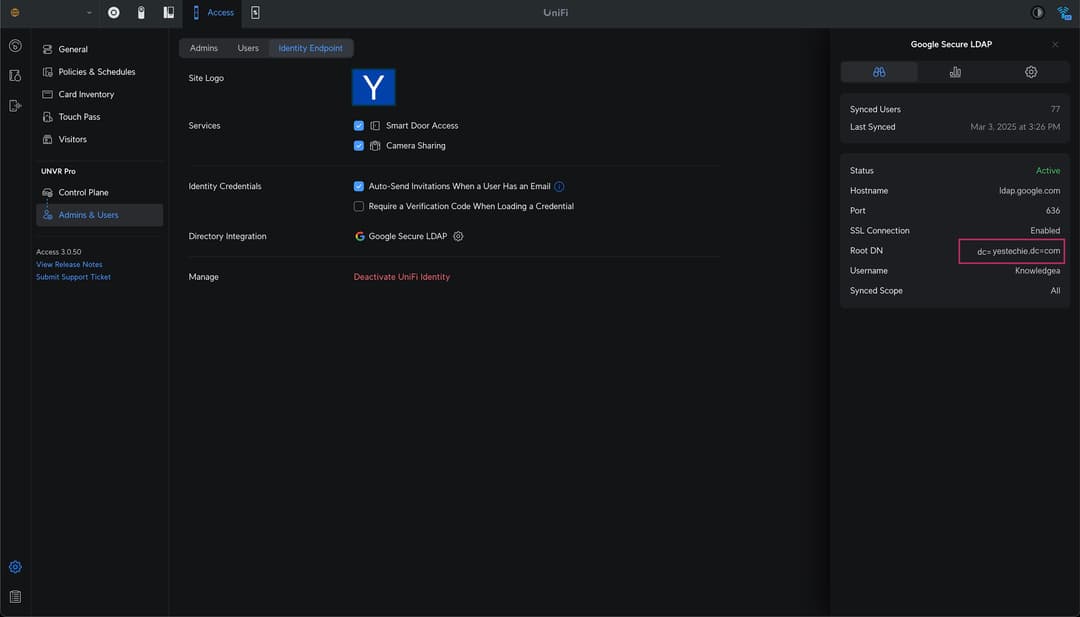Click the Camera Sharing icon
Image resolution: width=1080 pixels, height=617 pixels.
point(375,145)
